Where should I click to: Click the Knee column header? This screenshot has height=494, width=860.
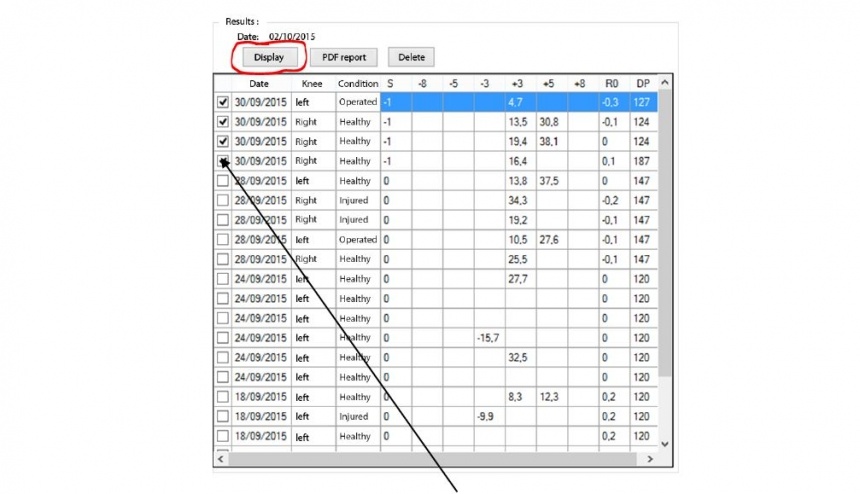312,83
